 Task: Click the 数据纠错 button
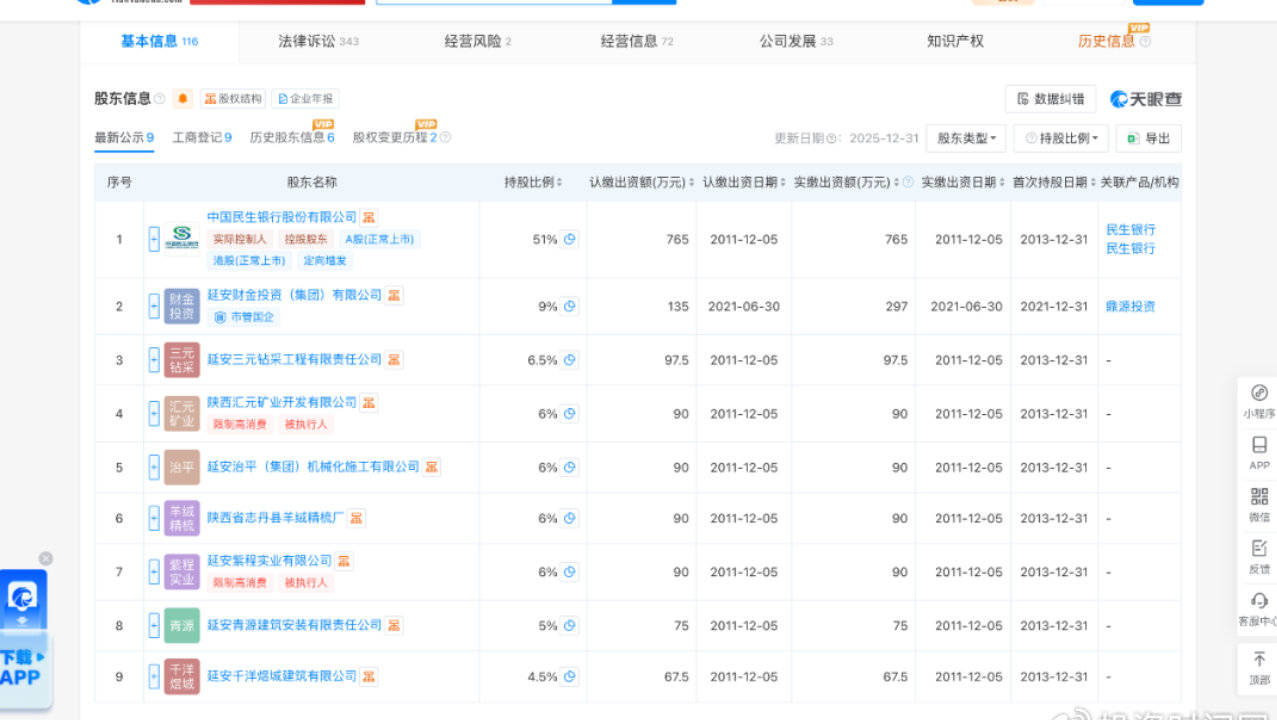[x=1050, y=99]
